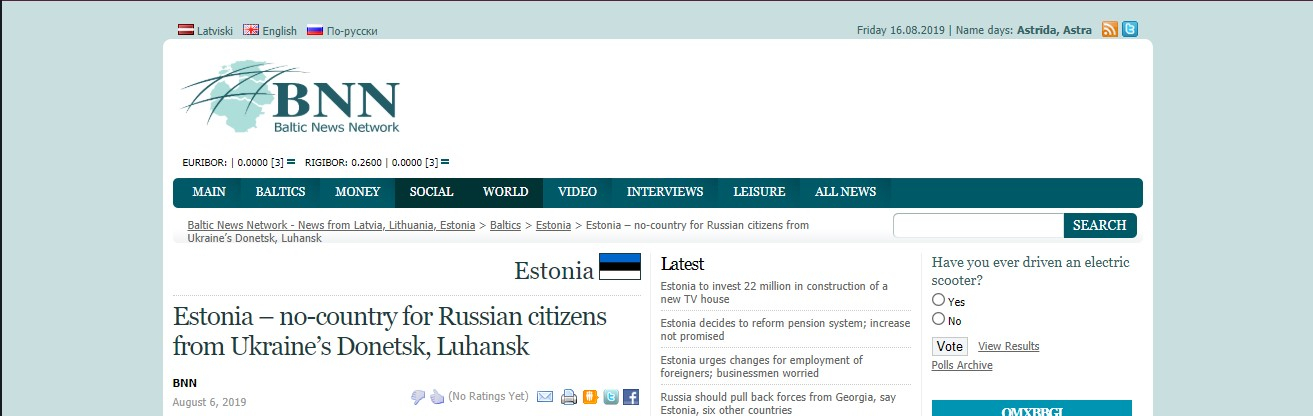Screen dimensions: 1313x416
Task: Select the No poll option
Action: 938,319
